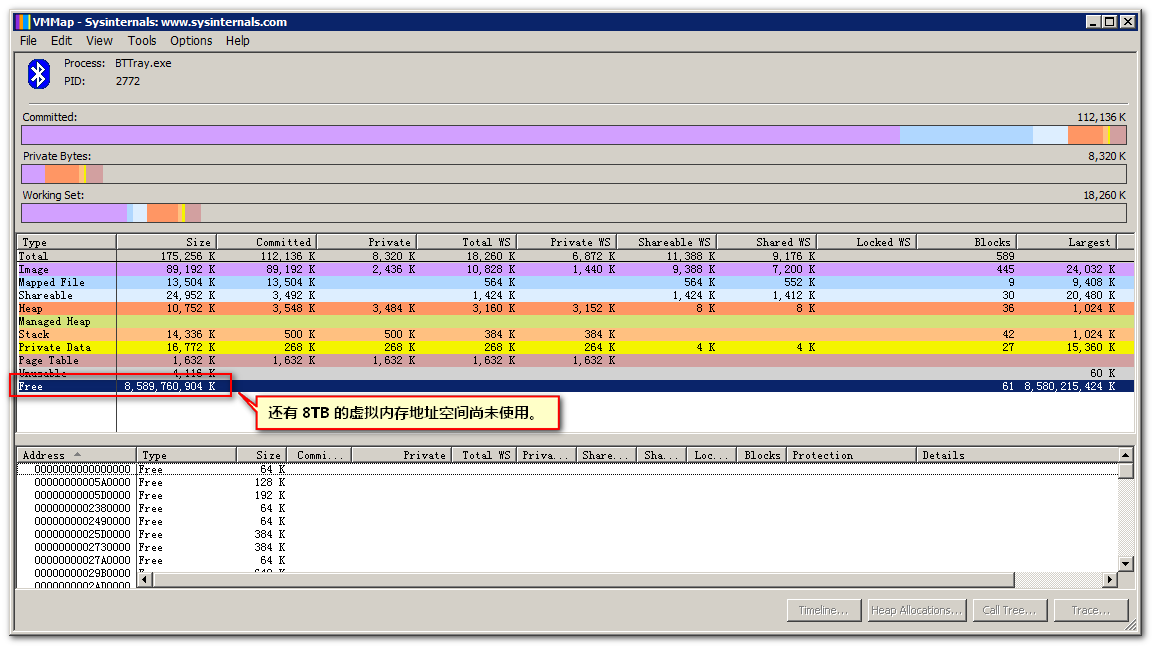Sort details list by Protection column
Screen dimensions: 1152x646
coord(852,455)
